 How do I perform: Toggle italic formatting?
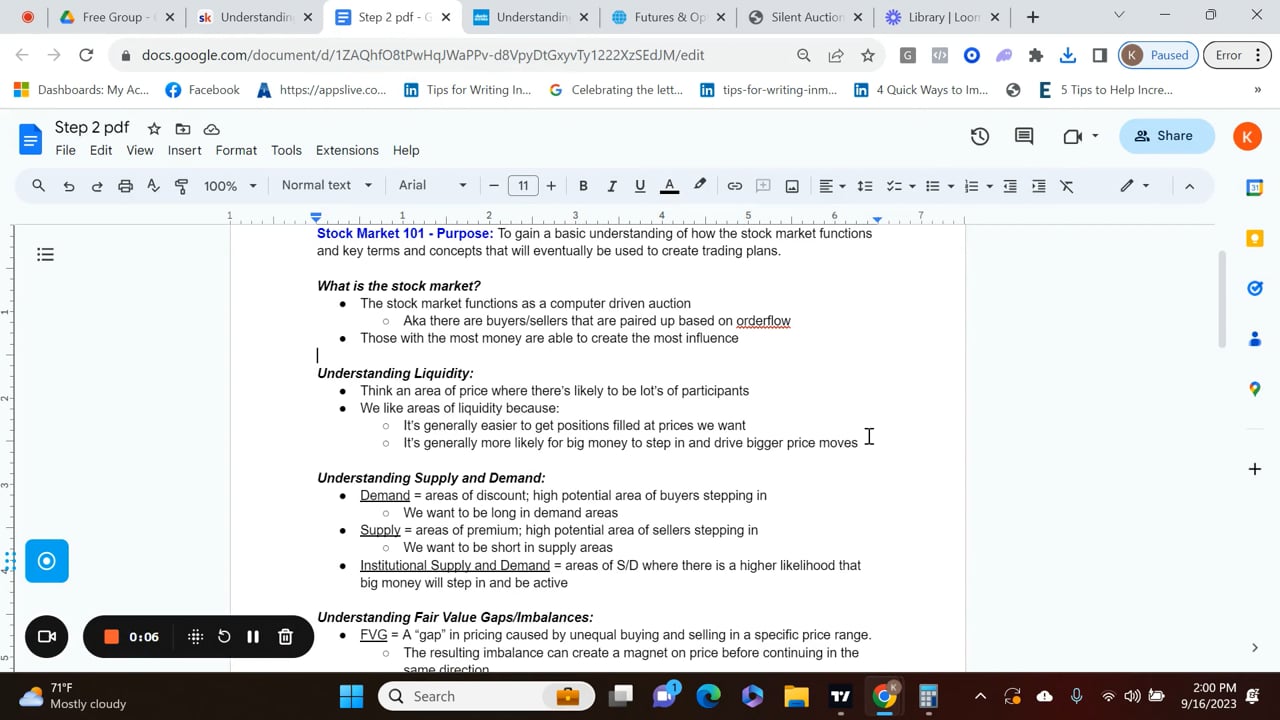(x=612, y=185)
